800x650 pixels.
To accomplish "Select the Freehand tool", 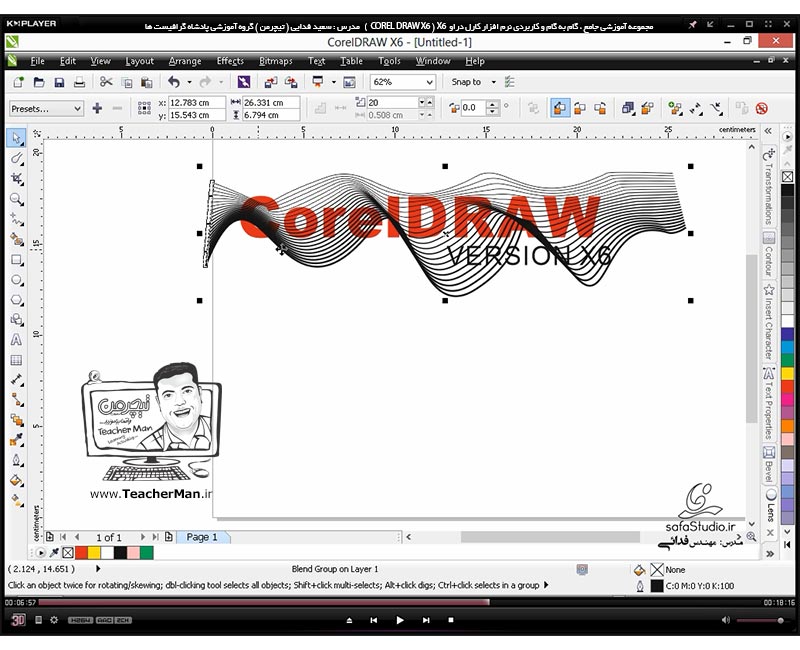I will tap(16, 219).
